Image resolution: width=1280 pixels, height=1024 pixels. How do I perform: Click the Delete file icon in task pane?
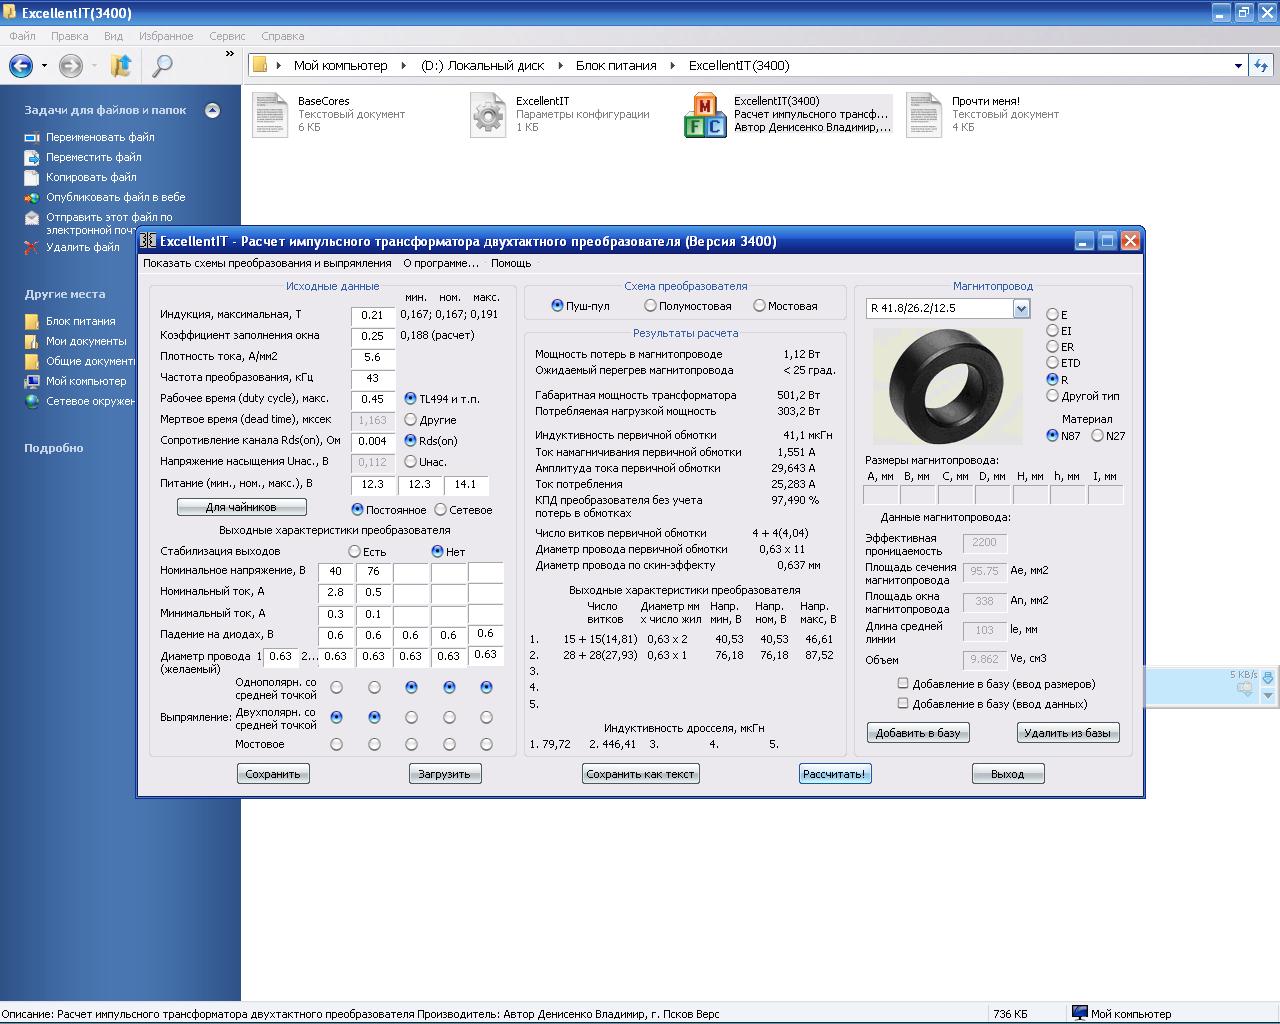tap(32, 247)
